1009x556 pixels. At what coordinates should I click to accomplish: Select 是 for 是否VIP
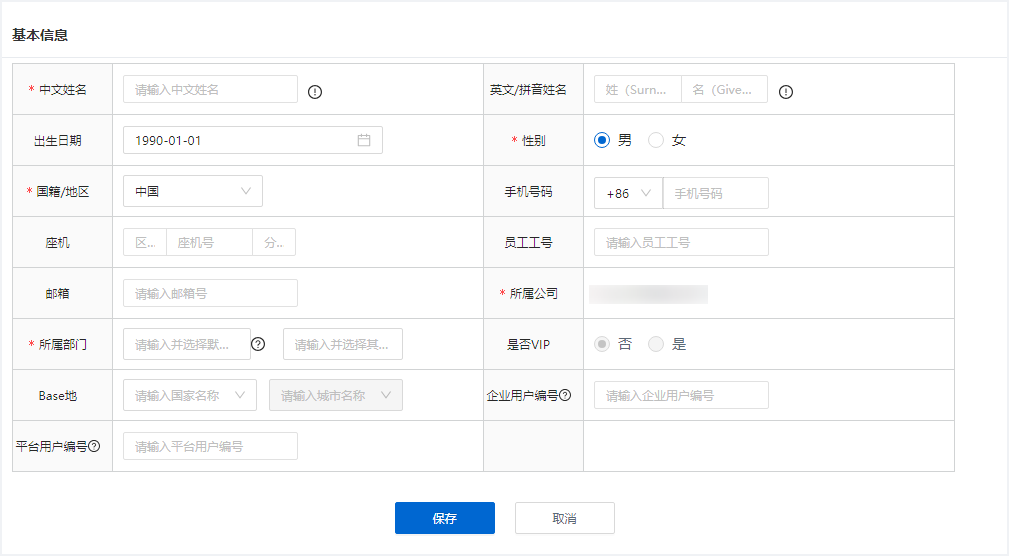click(x=656, y=344)
